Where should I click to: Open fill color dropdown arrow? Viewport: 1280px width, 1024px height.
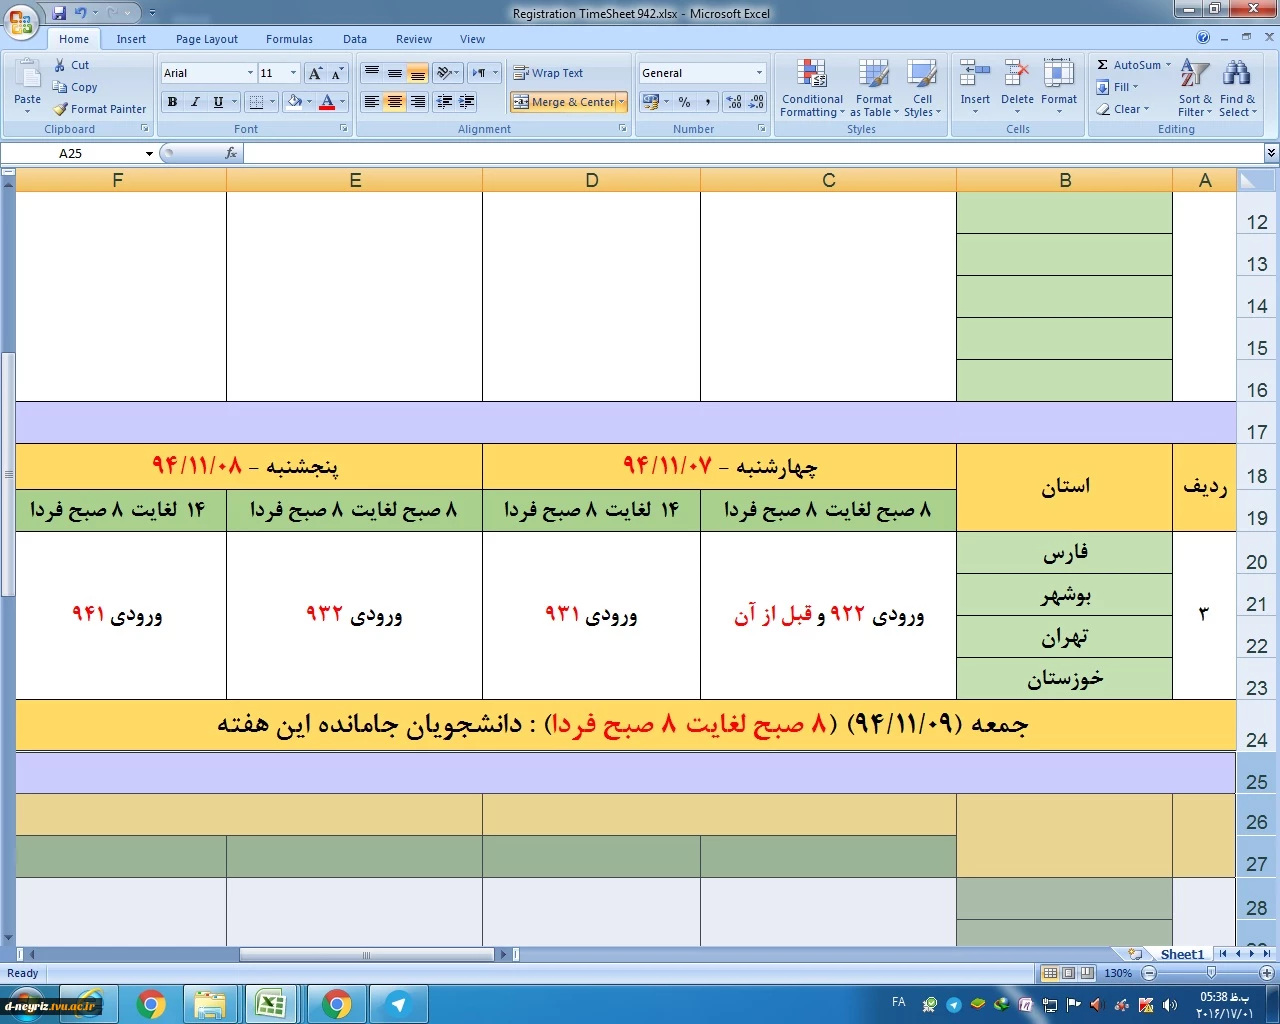pos(310,102)
